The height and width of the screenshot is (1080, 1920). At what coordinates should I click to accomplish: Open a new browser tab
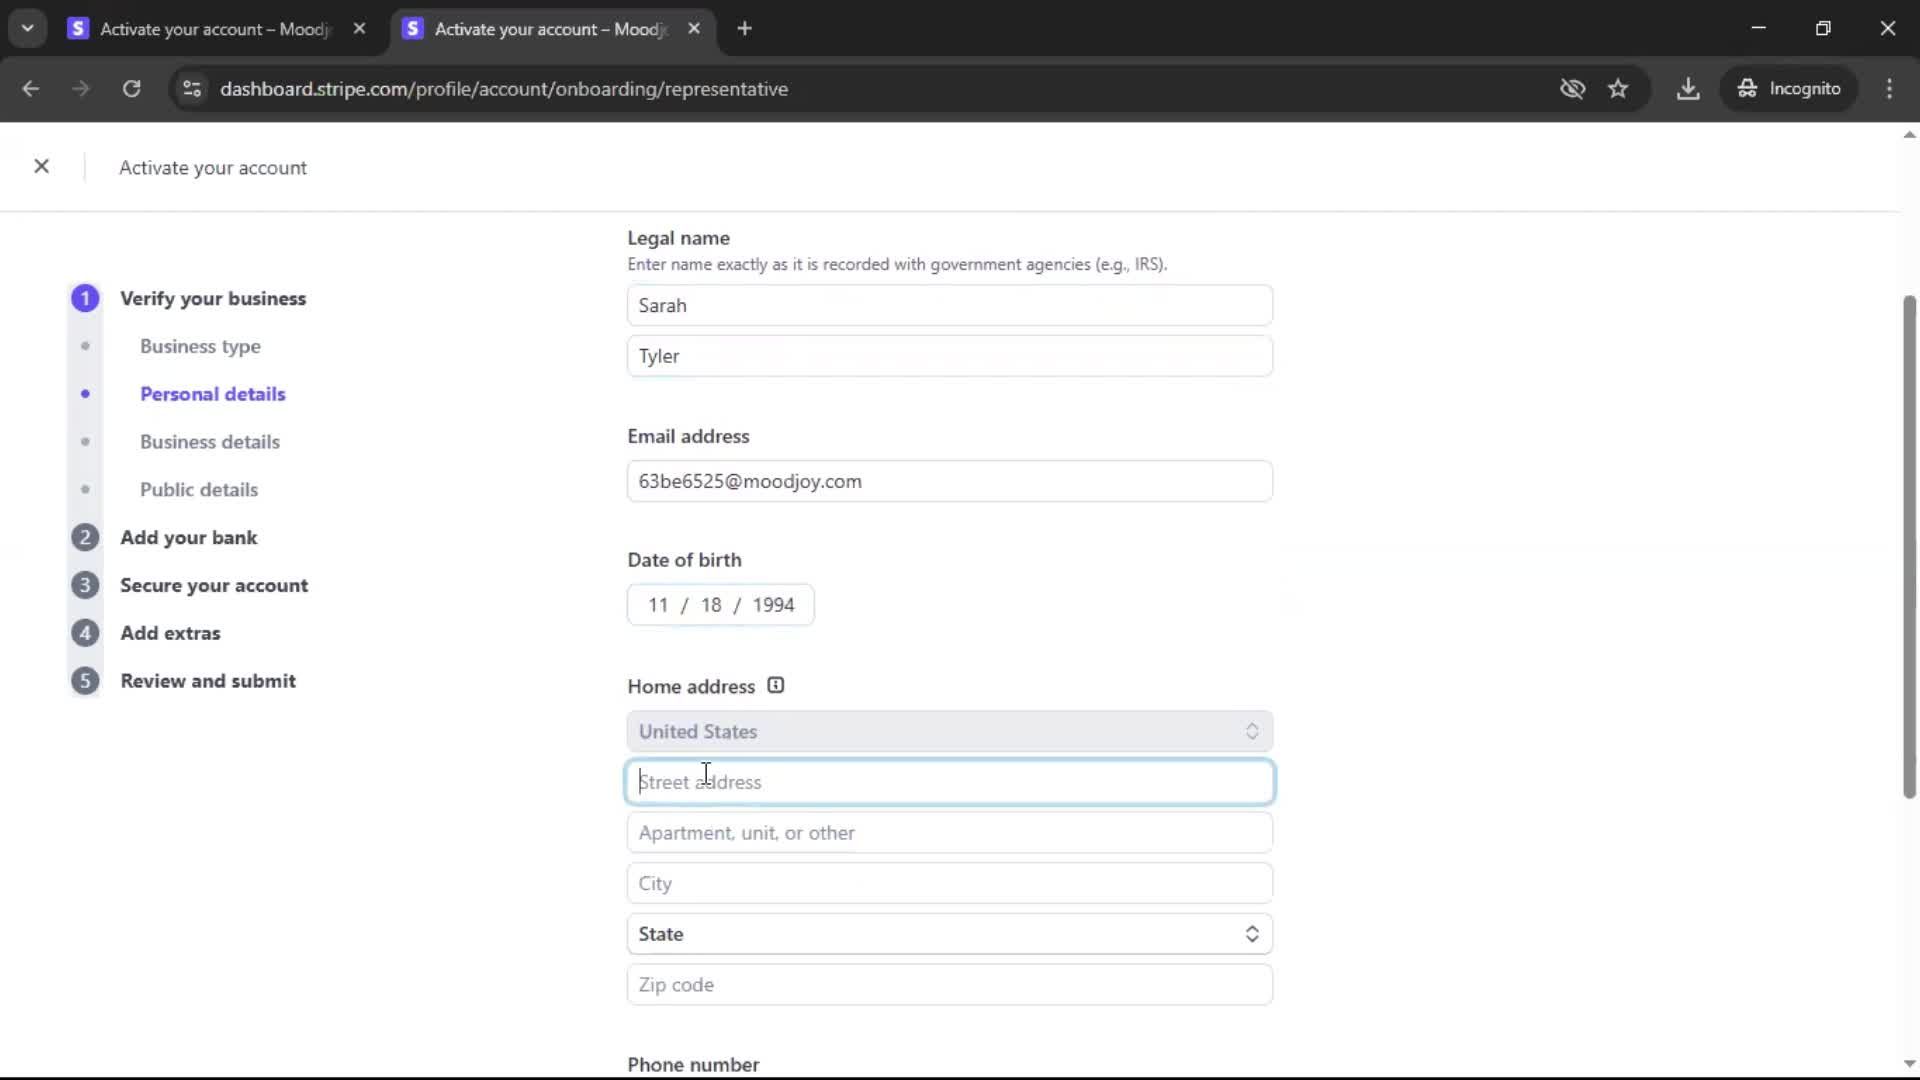click(744, 29)
